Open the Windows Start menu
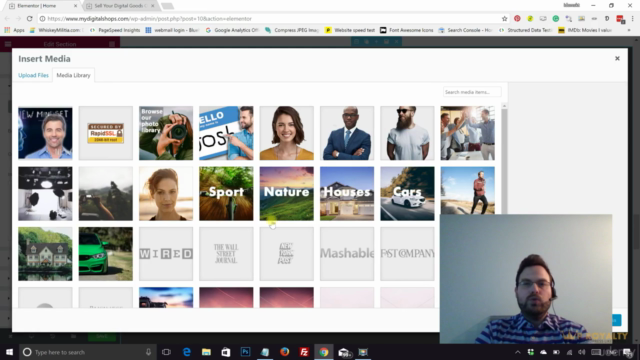 pyautogui.click(x=9, y=352)
